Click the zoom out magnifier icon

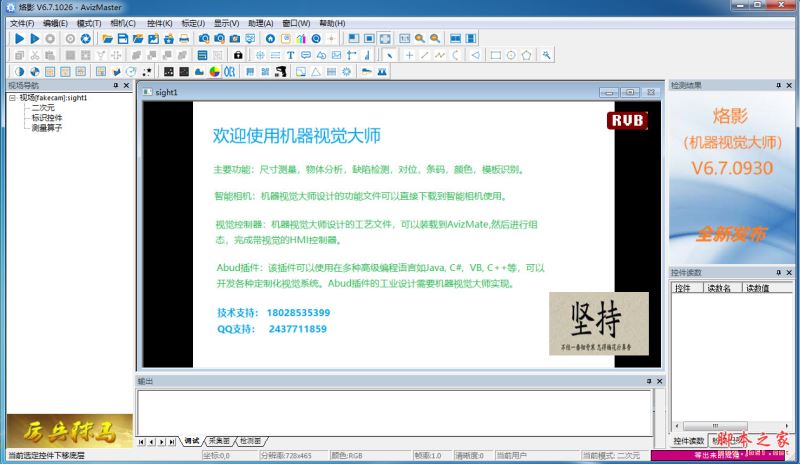pos(435,38)
